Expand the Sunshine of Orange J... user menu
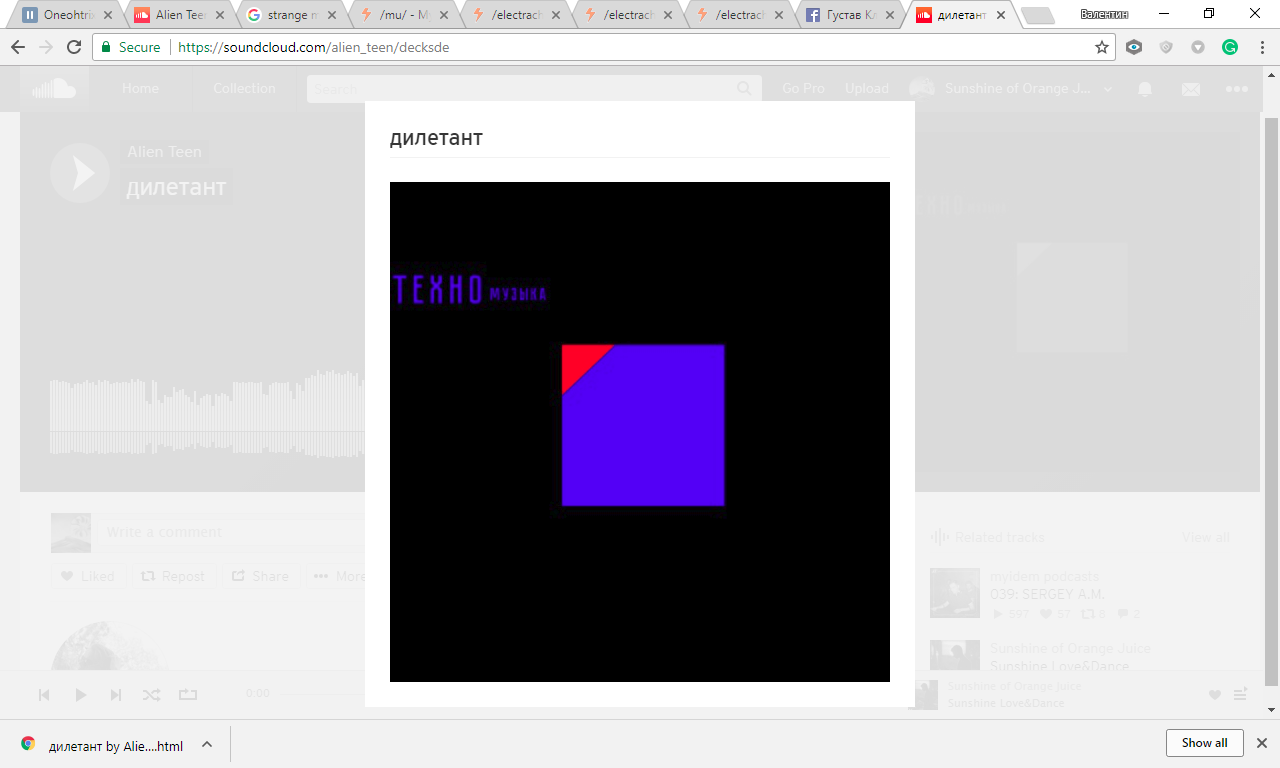The height and width of the screenshot is (768, 1280). pos(1010,88)
